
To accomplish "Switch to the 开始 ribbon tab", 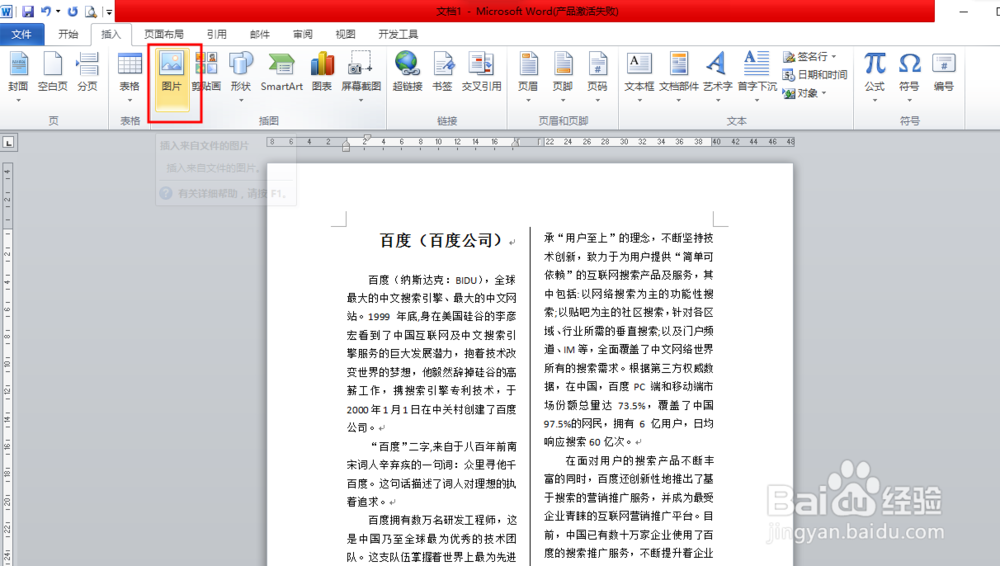I will click(68, 34).
